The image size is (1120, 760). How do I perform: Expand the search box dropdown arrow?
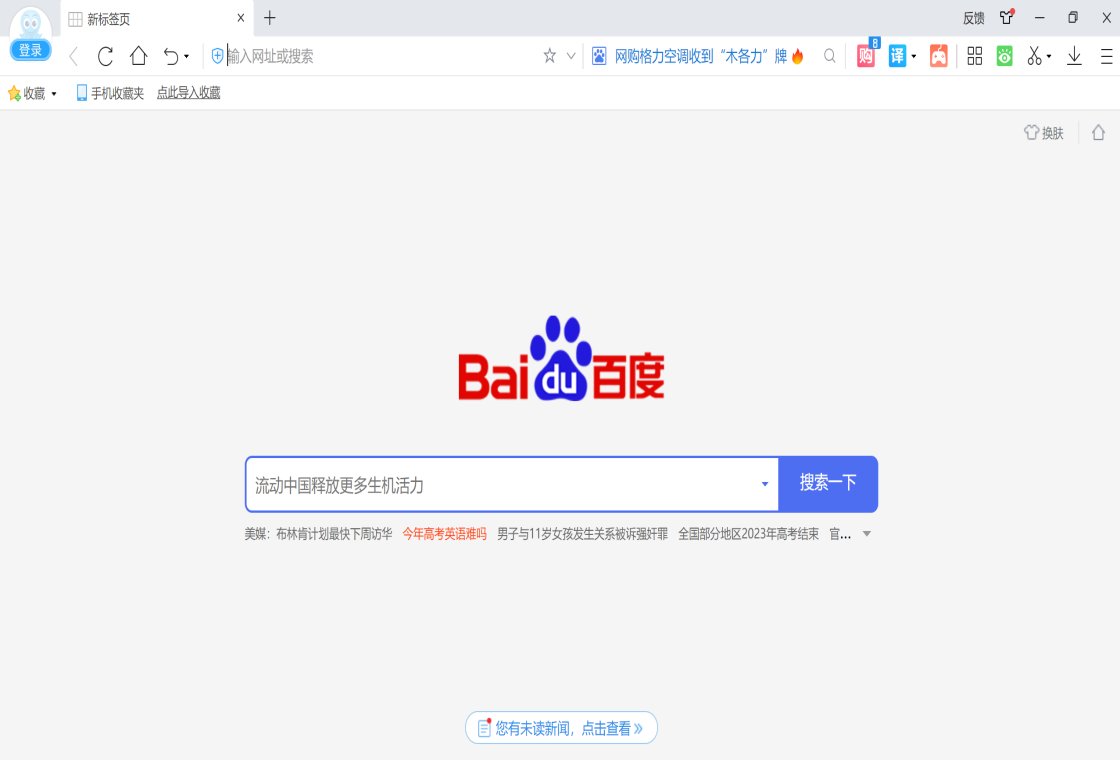pos(765,484)
